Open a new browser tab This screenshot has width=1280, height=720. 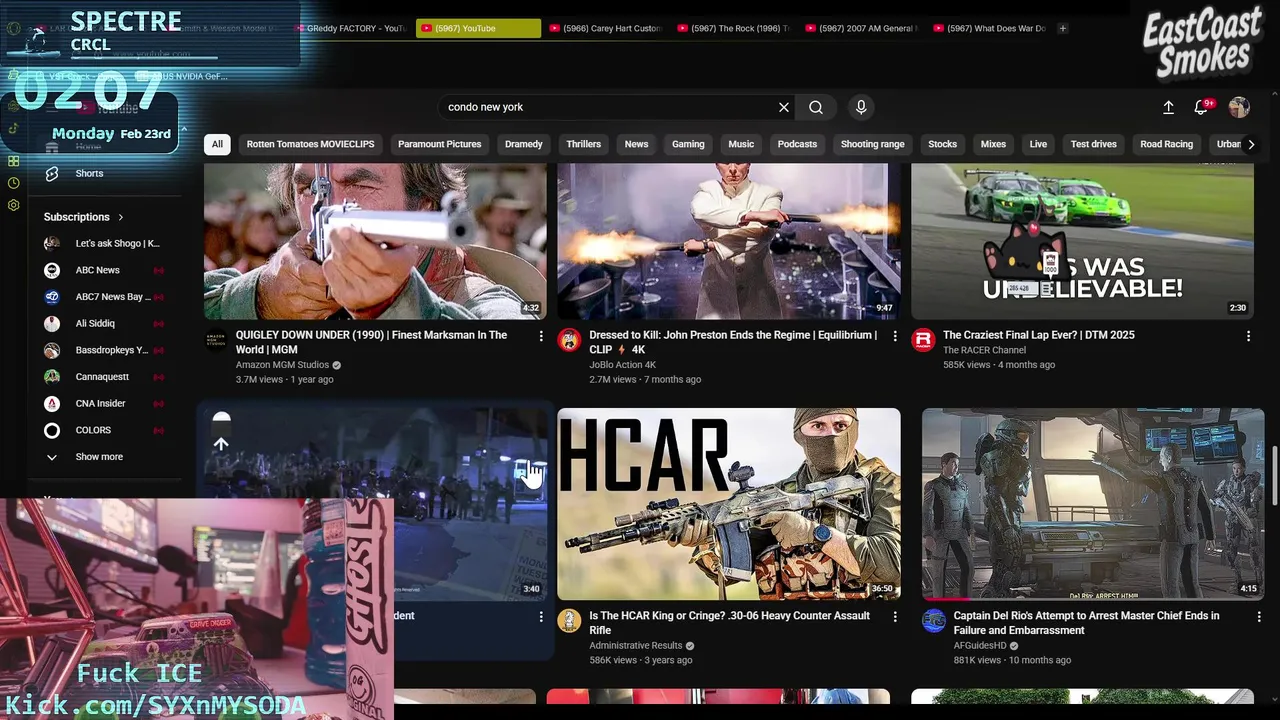(x=1063, y=28)
